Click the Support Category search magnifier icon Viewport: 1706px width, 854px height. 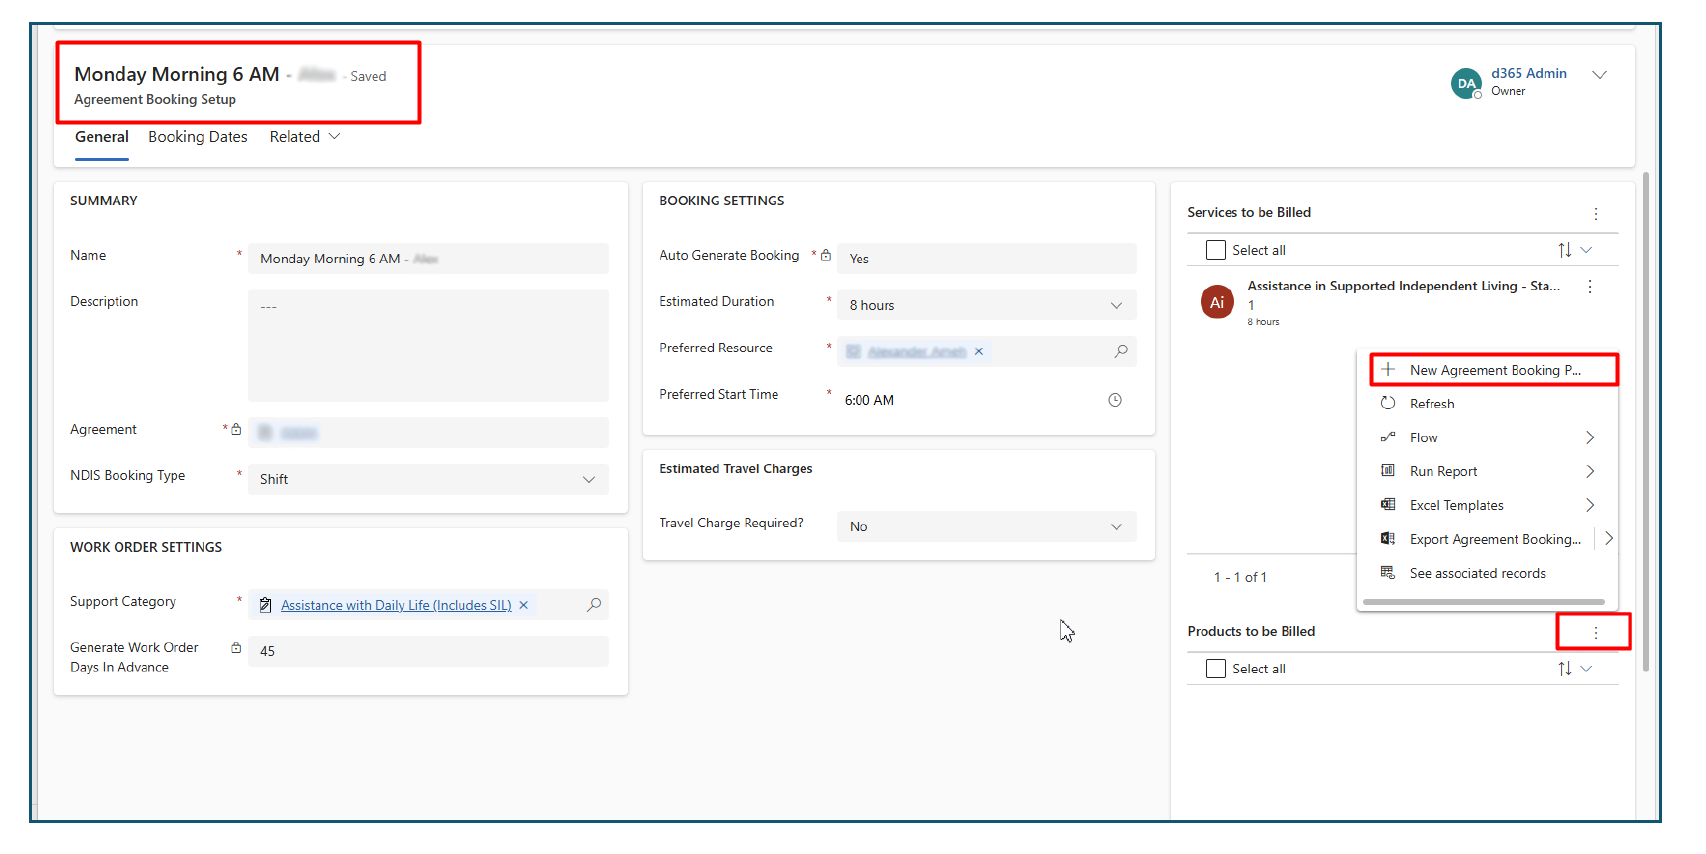coord(594,604)
